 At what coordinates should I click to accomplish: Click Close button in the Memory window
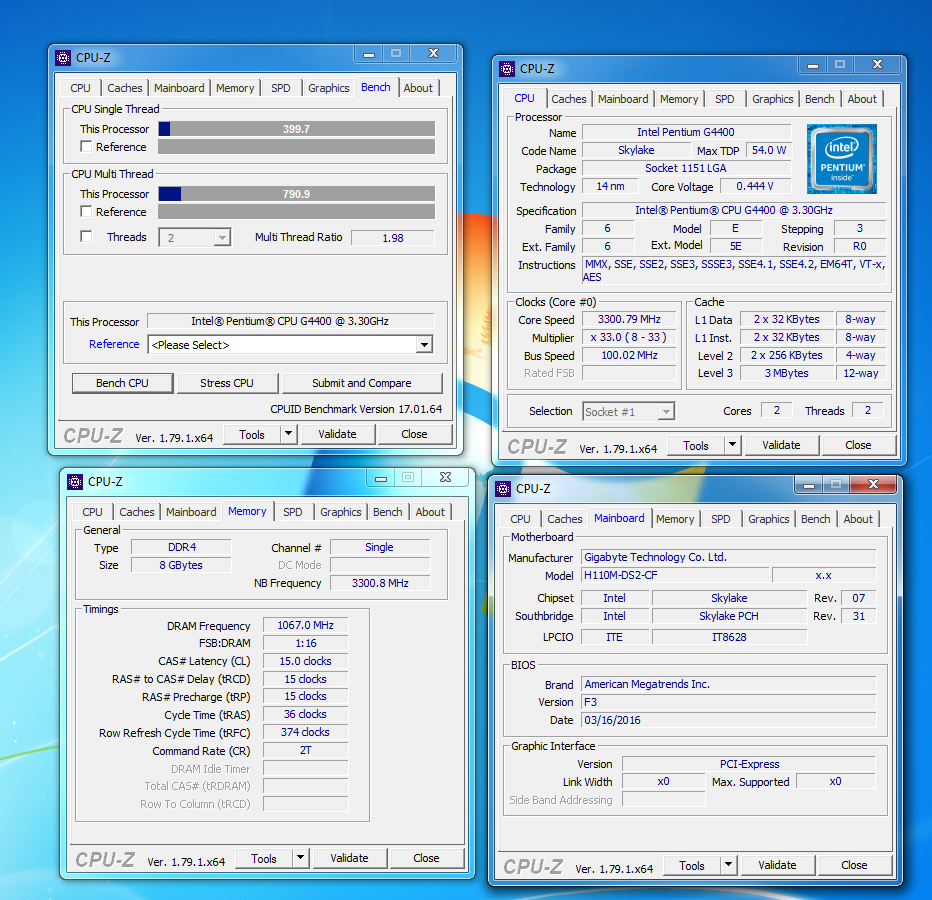click(426, 858)
